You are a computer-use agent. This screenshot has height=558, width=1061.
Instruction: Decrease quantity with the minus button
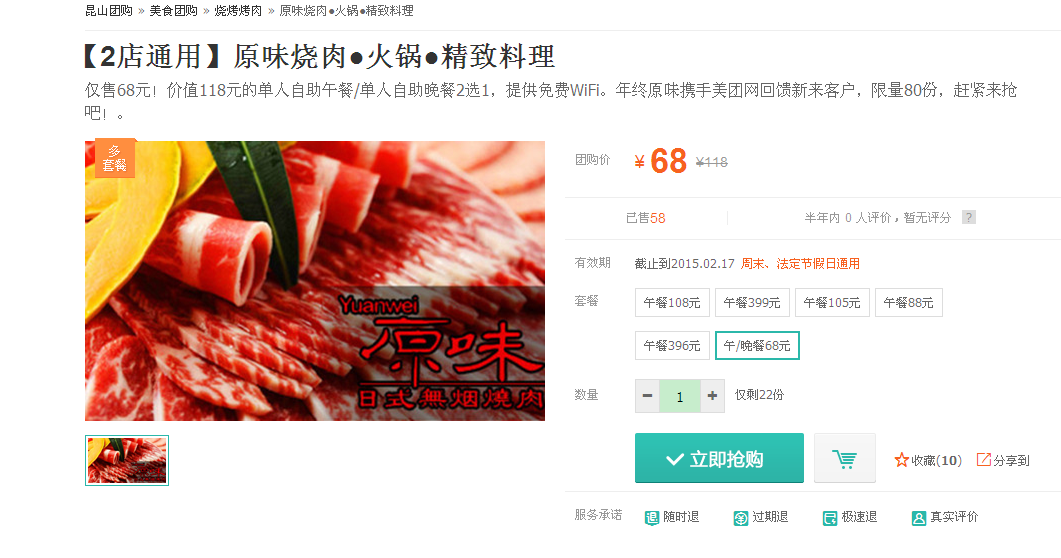coord(648,396)
